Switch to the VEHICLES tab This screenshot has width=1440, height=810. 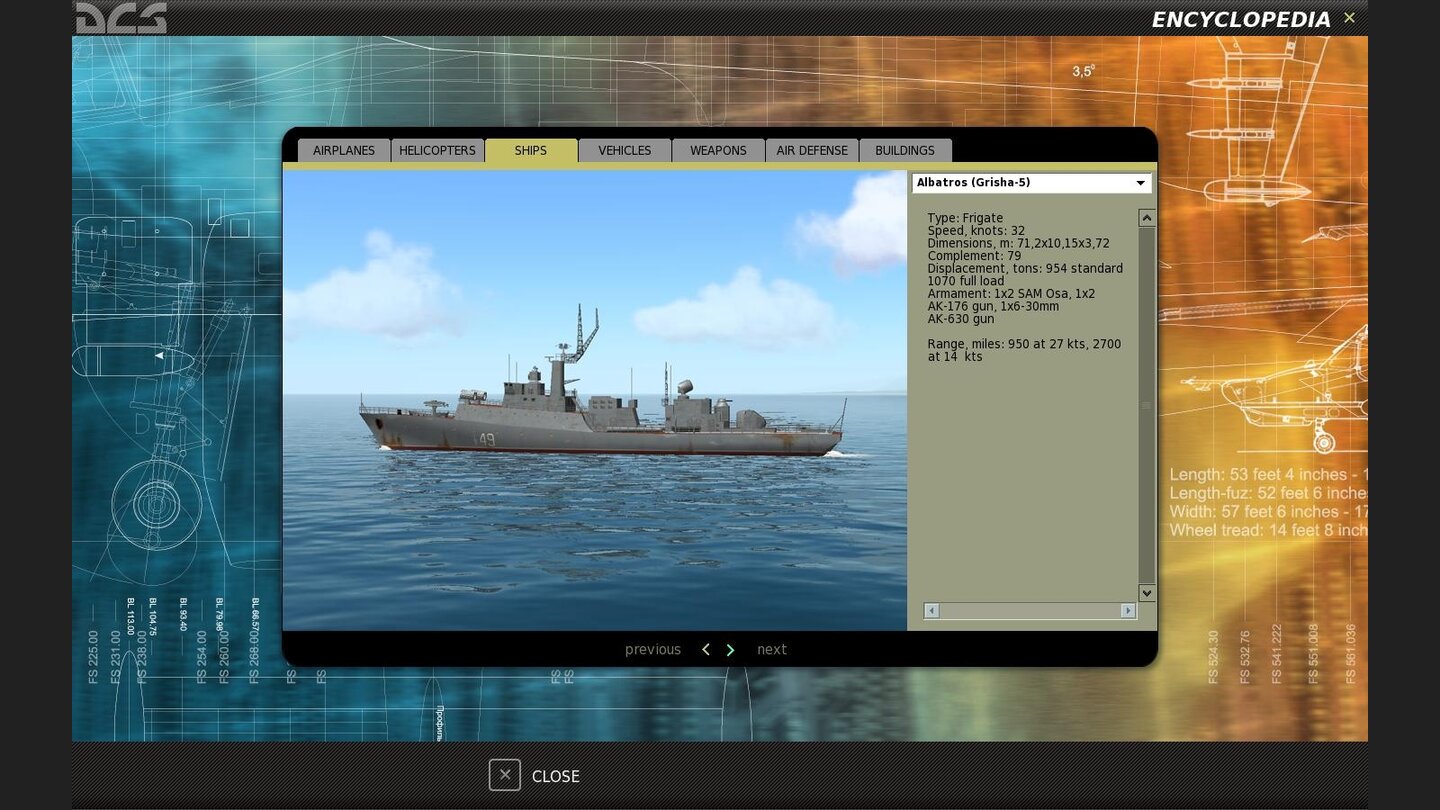pyautogui.click(x=625, y=150)
